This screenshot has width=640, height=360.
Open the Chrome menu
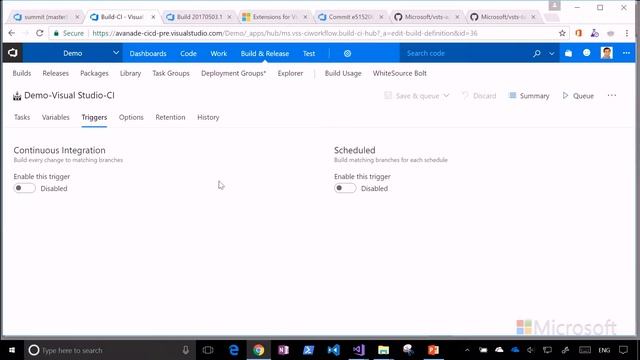pyautogui.click(x=627, y=33)
